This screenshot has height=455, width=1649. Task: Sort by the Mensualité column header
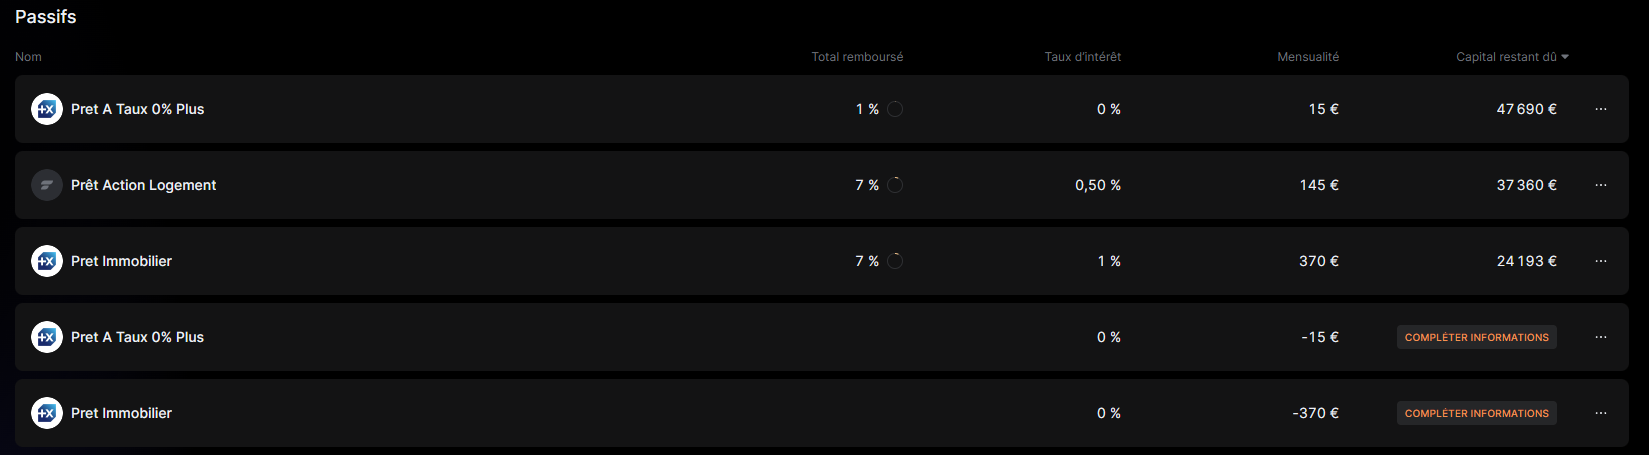(x=1308, y=57)
